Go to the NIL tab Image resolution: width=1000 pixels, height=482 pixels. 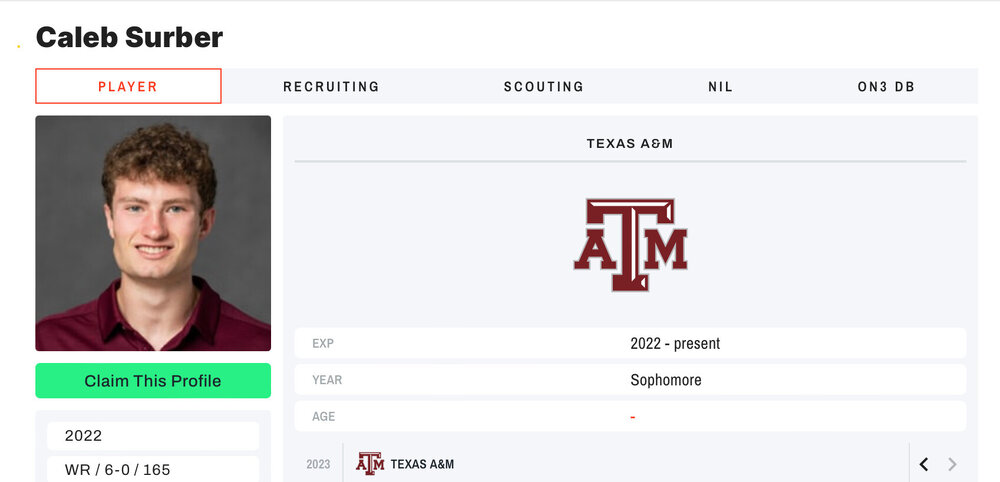720,86
